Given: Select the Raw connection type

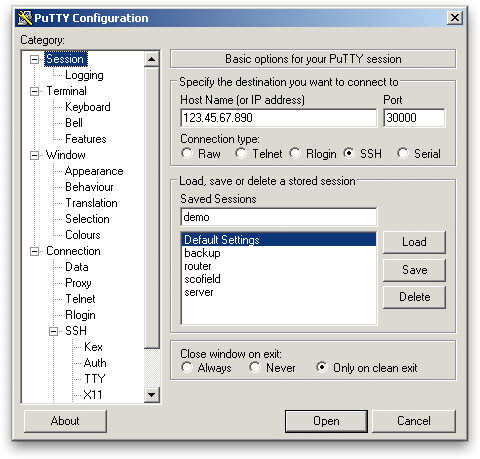Looking at the screenshot, I should pyautogui.click(x=187, y=154).
